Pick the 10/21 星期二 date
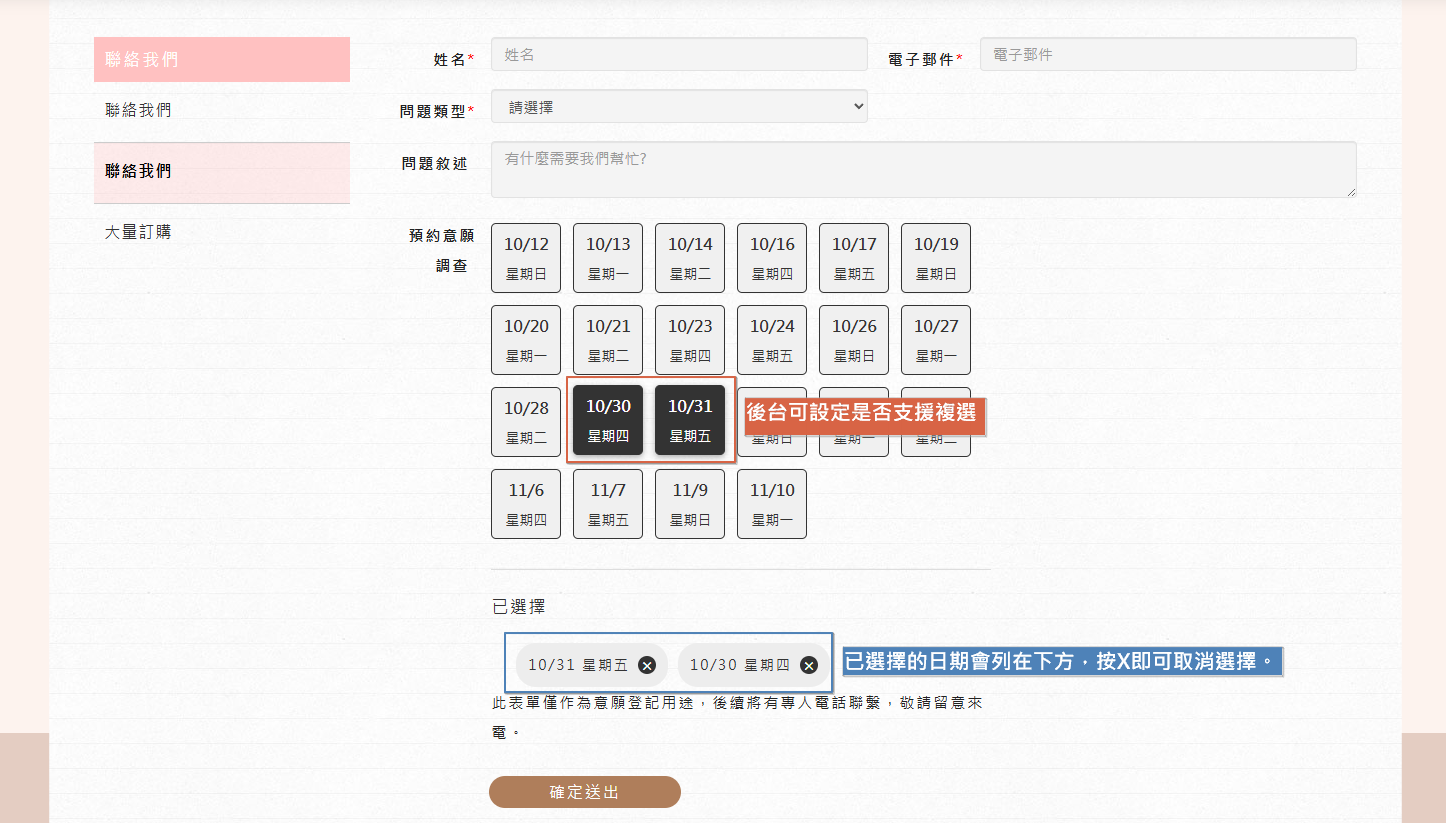 pyautogui.click(x=608, y=340)
